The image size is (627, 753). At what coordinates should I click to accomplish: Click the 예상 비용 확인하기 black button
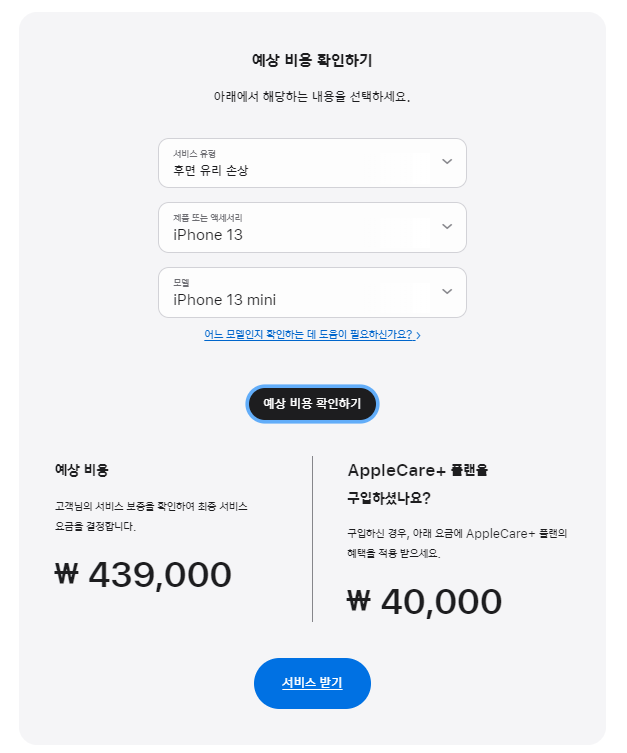point(312,404)
